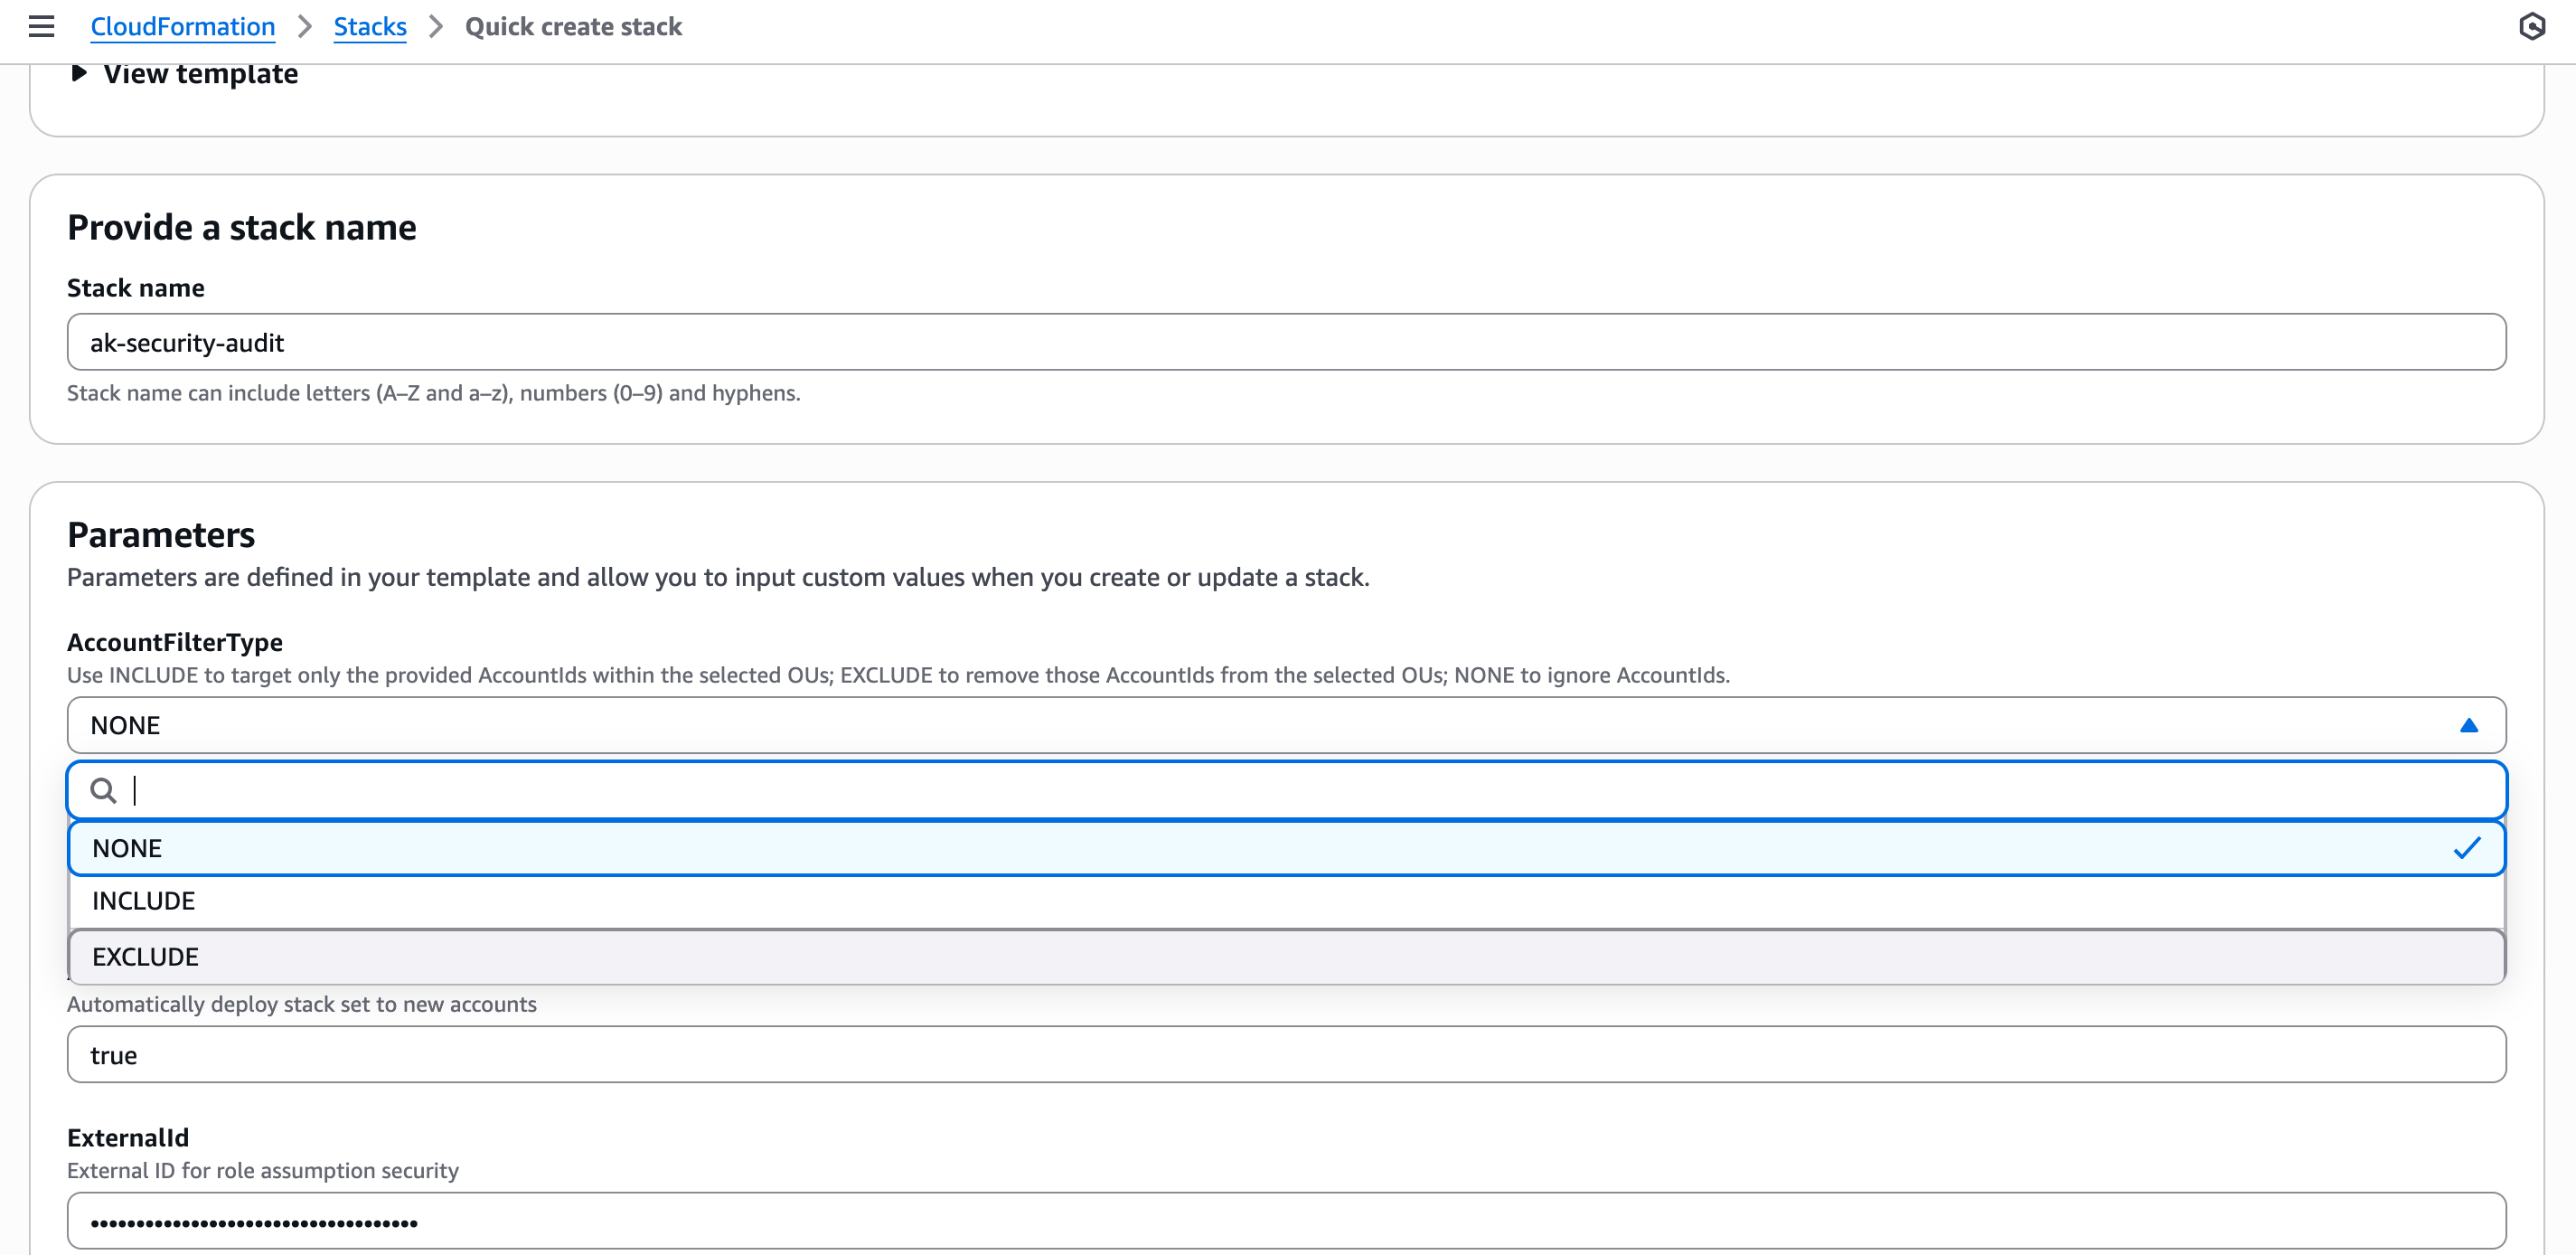
Task: Open the navigation sidebar menu
Action: 41,26
